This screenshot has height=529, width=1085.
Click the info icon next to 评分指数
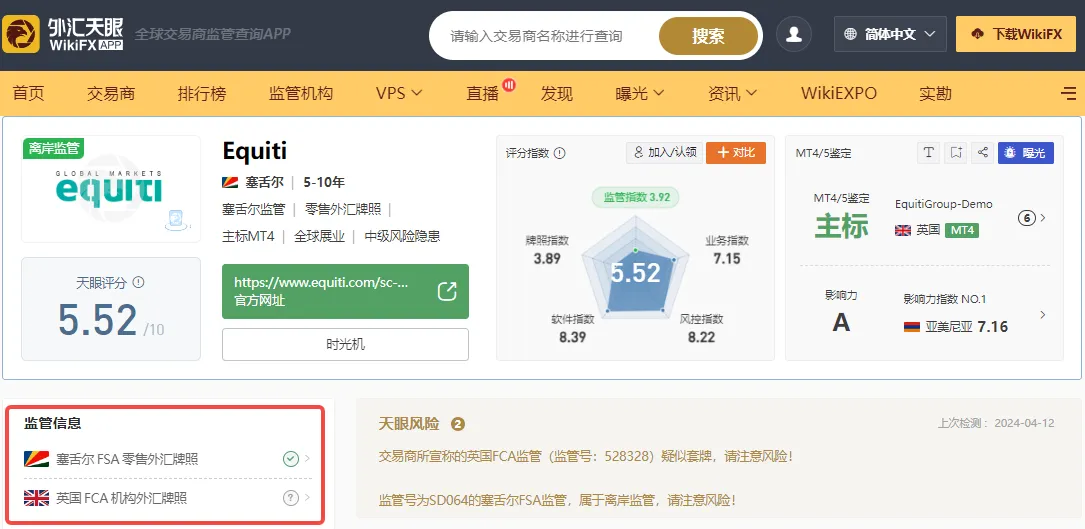coord(560,153)
